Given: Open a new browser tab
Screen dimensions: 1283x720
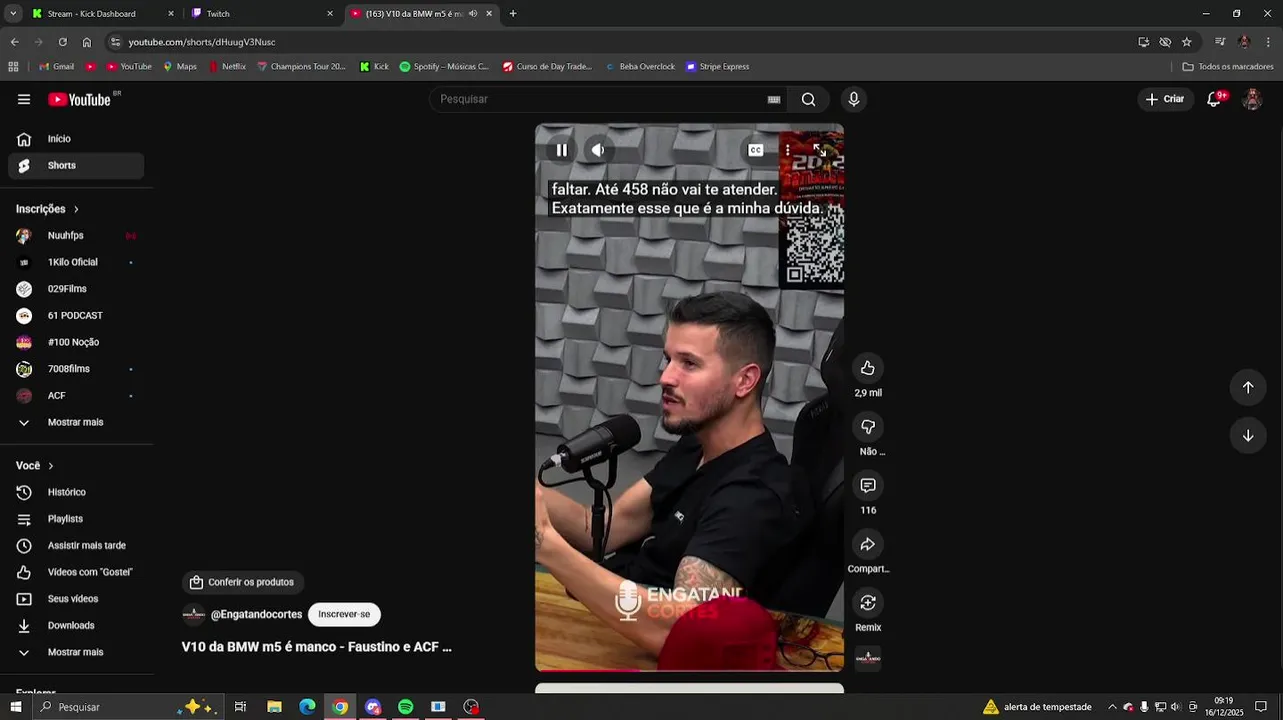Looking at the screenshot, I should pos(513,13).
